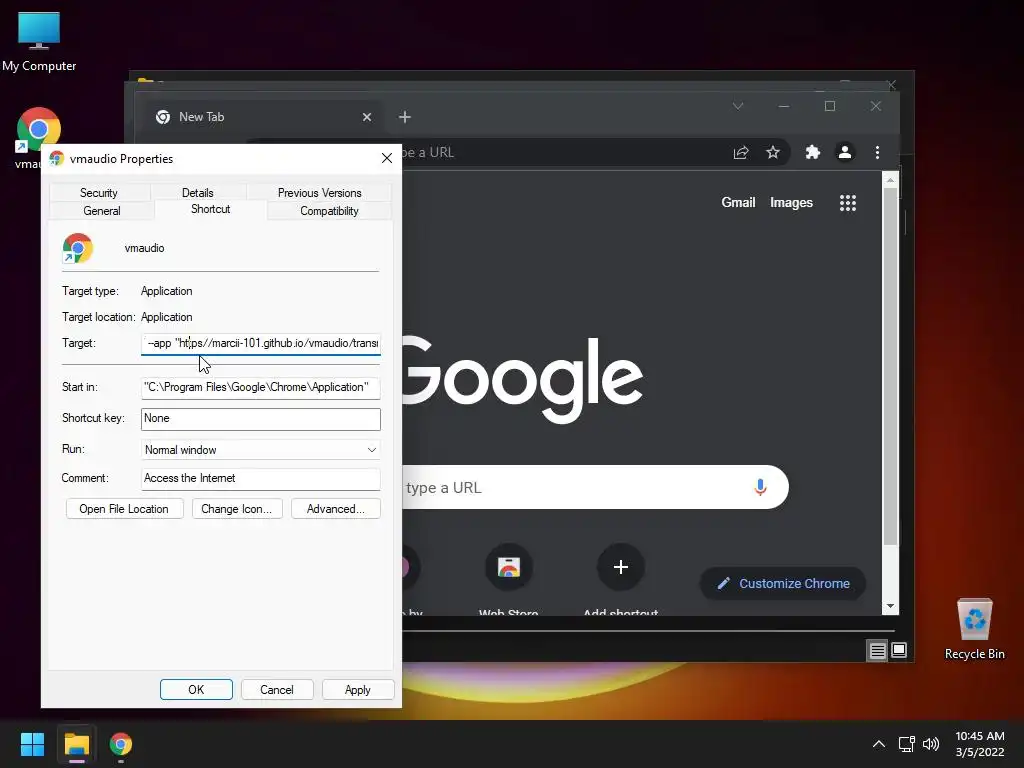Image resolution: width=1024 pixels, height=768 pixels.
Task: Select the Shortcut tab
Action: [x=210, y=209]
